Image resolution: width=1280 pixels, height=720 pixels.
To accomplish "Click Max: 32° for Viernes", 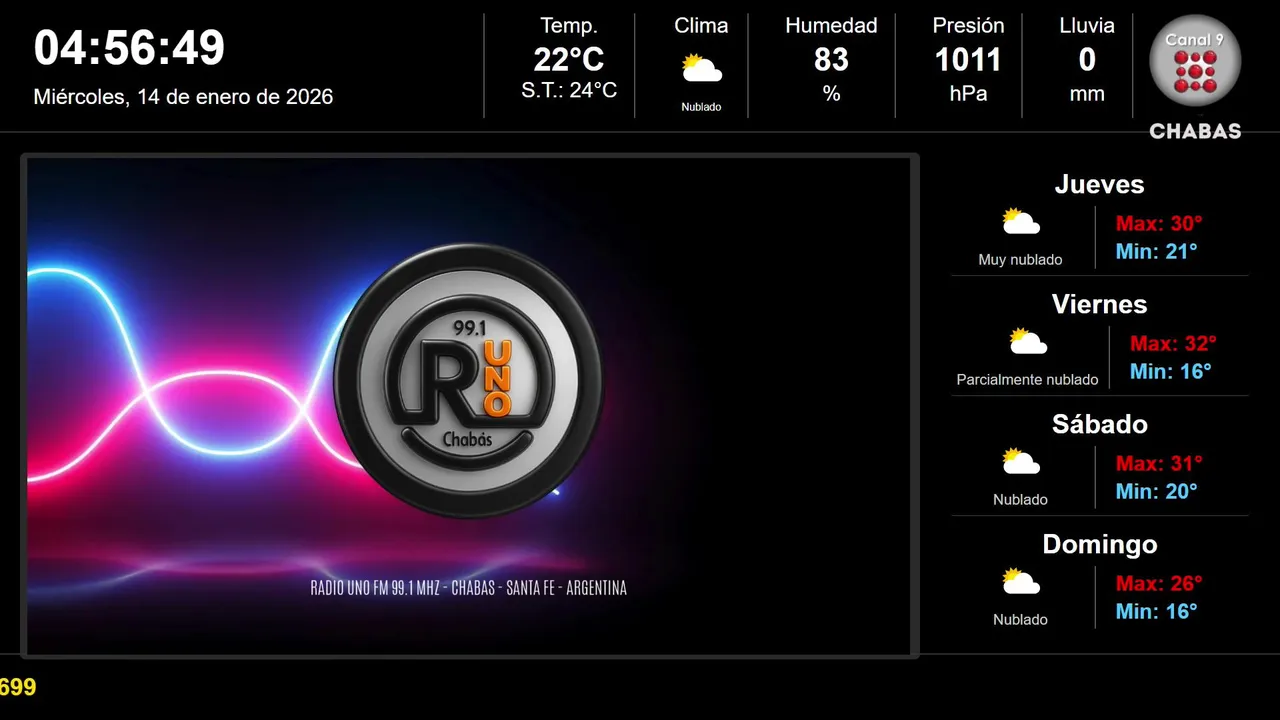I will pos(1173,343).
